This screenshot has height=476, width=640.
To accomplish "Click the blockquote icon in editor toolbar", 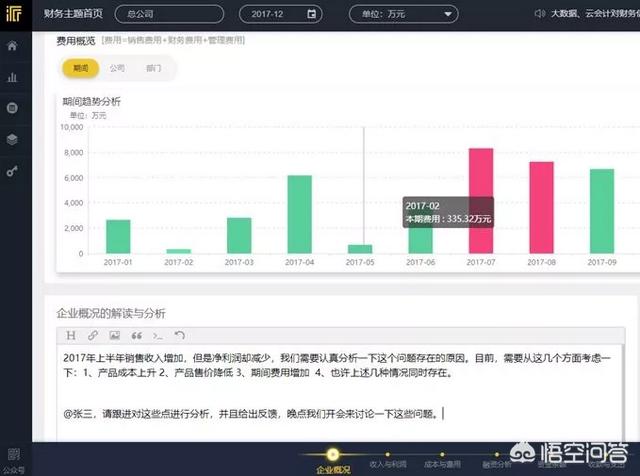I will pyautogui.click(x=136, y=335).
